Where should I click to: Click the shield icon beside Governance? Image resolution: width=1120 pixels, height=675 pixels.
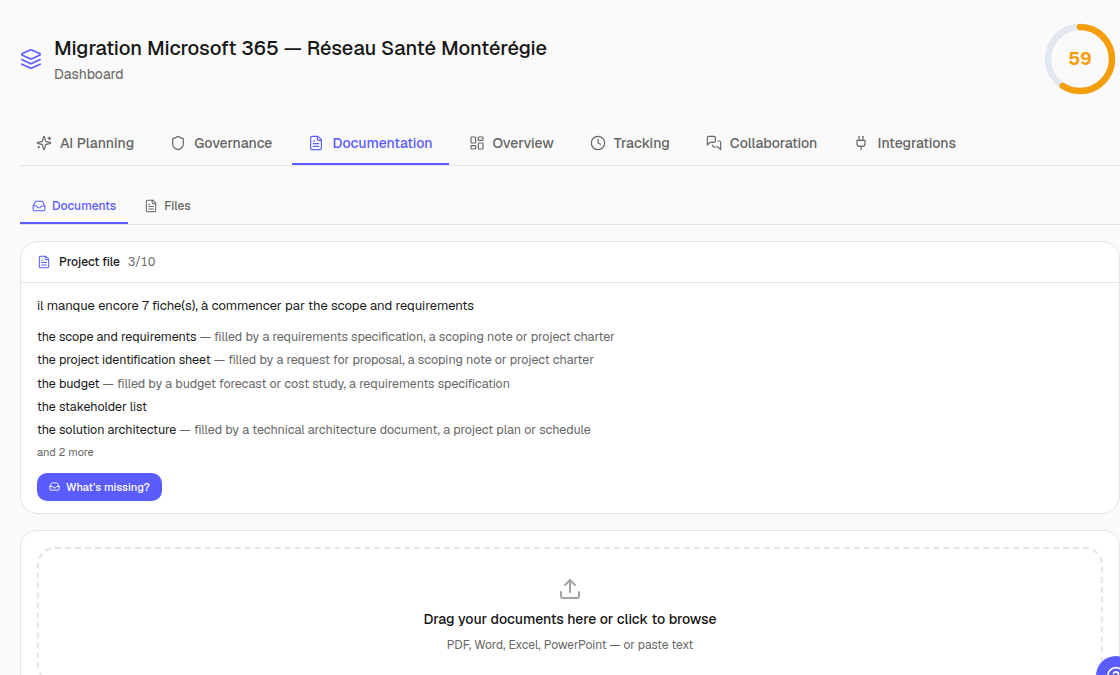178,143
